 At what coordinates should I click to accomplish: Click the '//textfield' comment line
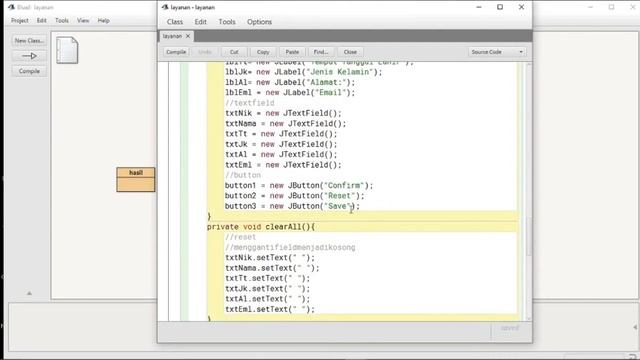click(250, 103)
